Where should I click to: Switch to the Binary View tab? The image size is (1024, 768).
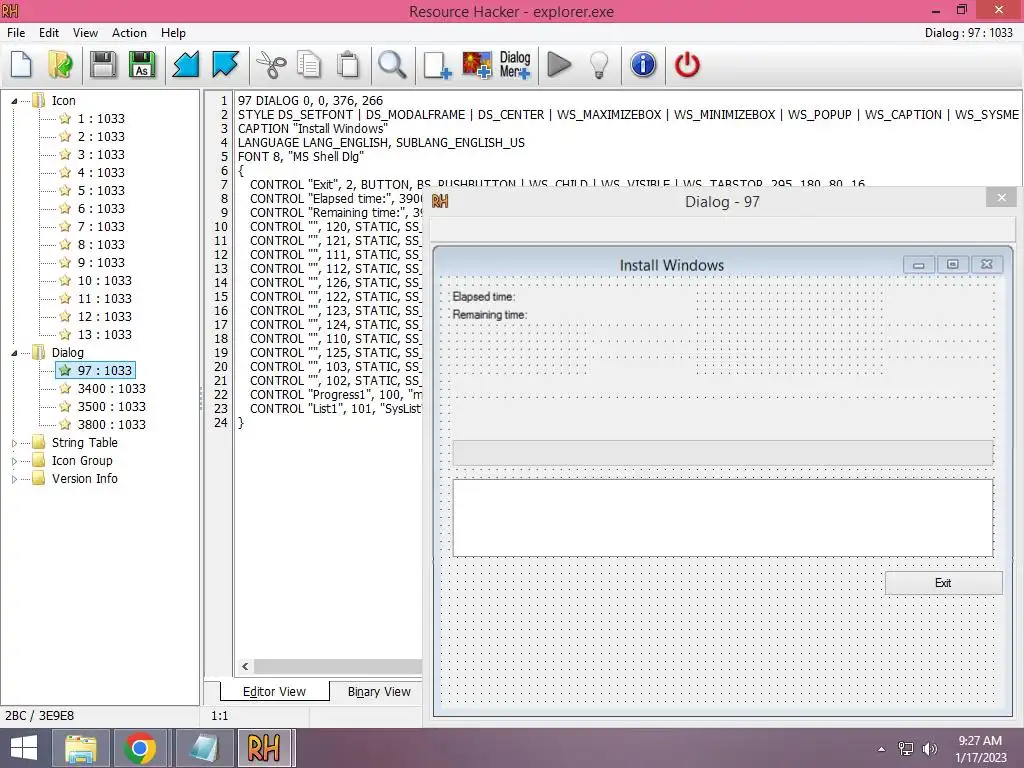tap(379, 692)
